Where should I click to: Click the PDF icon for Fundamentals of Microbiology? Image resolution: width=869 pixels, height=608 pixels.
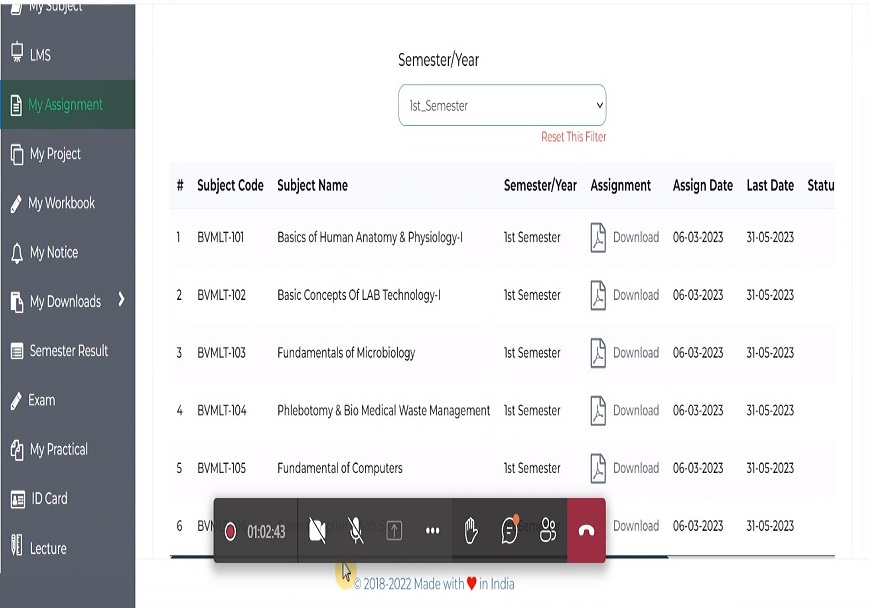[598, 353]
